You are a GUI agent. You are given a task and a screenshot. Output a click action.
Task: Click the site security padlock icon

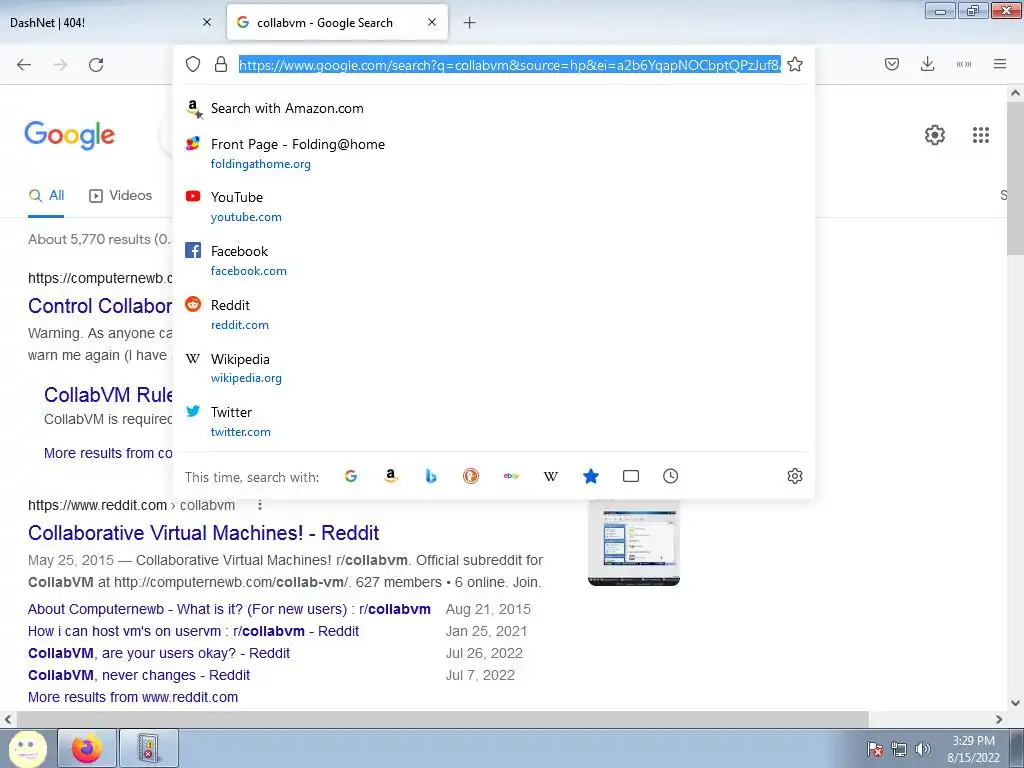point(221,64)
